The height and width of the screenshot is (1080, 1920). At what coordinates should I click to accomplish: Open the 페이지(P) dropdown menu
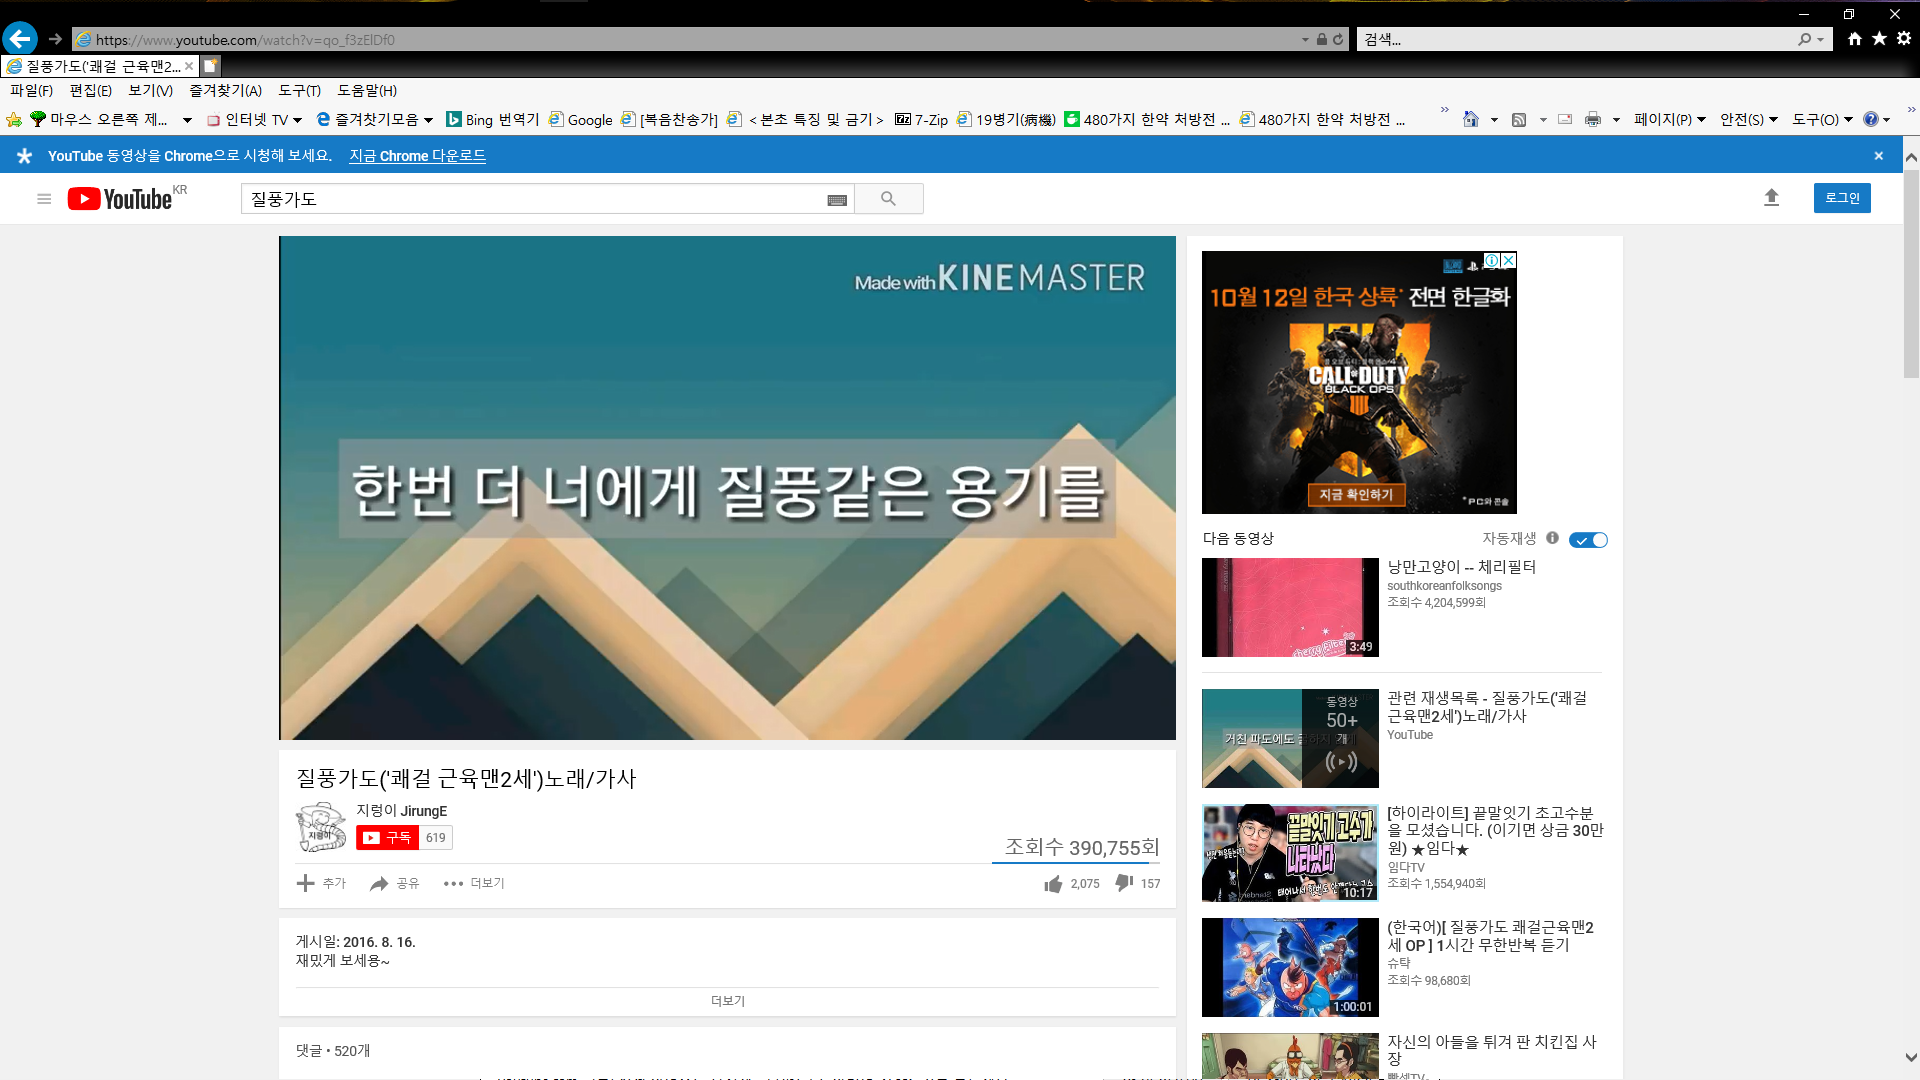coord(1669,120)
